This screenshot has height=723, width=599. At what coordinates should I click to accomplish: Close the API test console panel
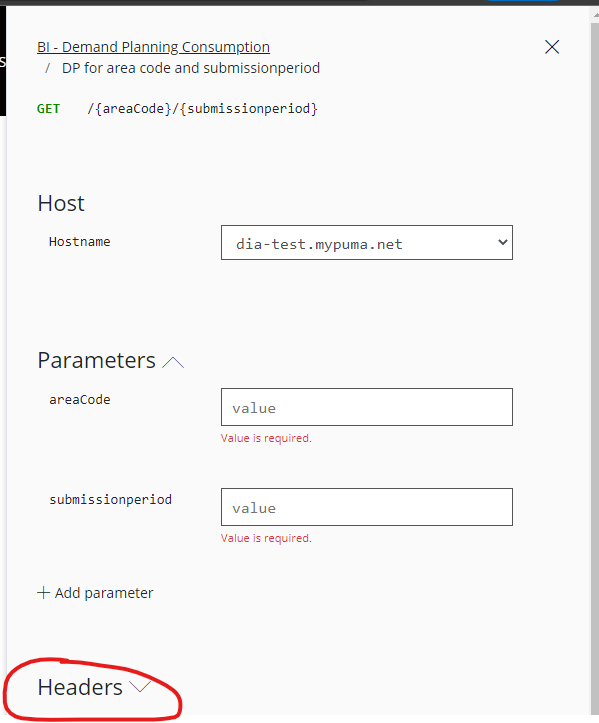coord(552,47)
